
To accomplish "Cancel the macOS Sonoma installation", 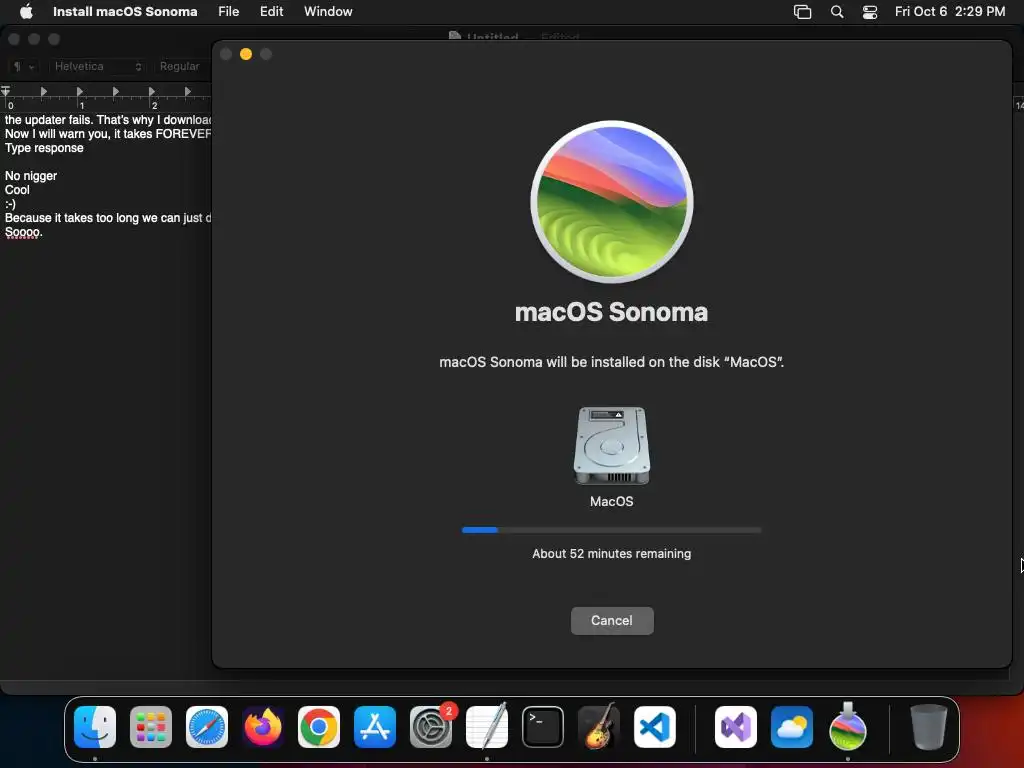I will [x=612, y=620].
